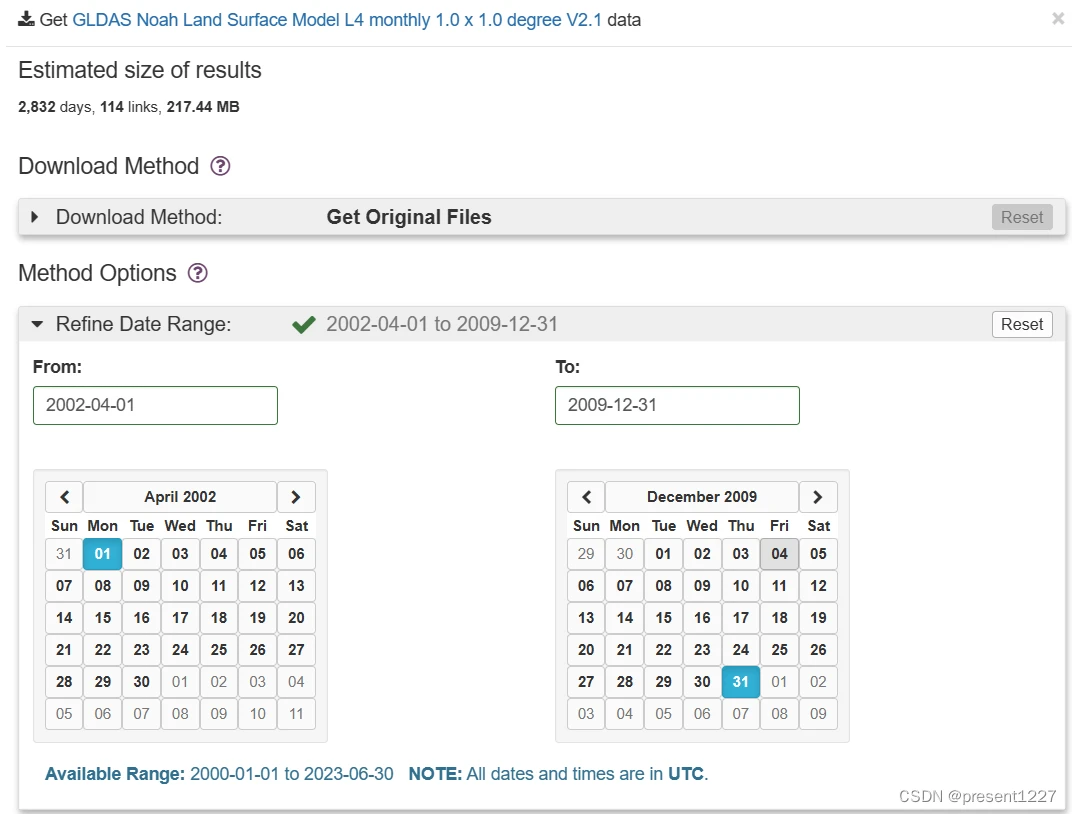Open GLDAS Noah Land Surface Model link
Screen dimensions: 1072x814
pyautogui.click(x=337, y=20)
